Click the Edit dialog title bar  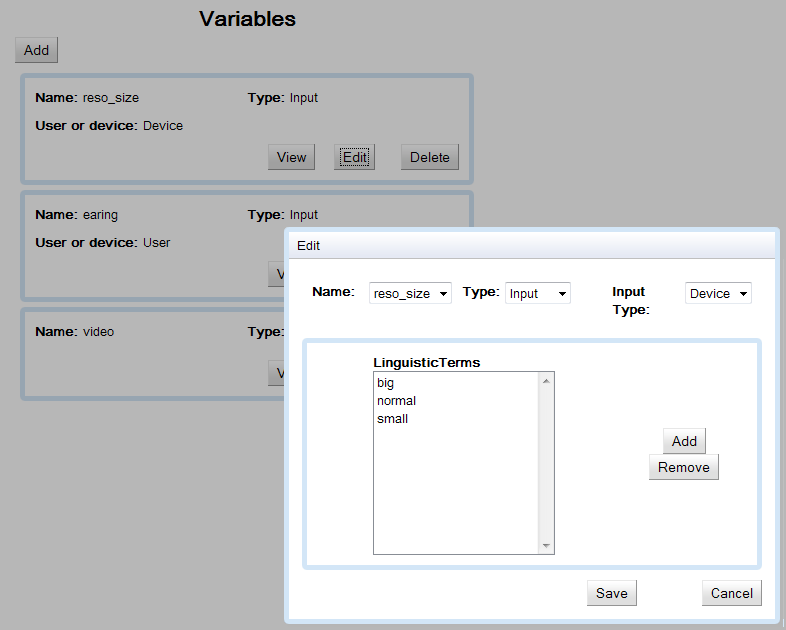[530, 245]
